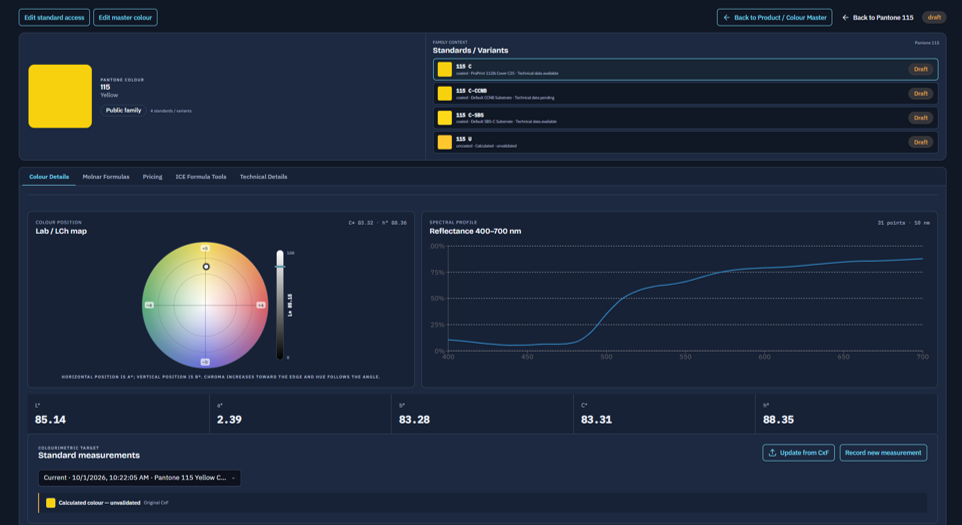Click Draft badge on 115 U row
Screen dimensions: 962x525
click(920, 142)
